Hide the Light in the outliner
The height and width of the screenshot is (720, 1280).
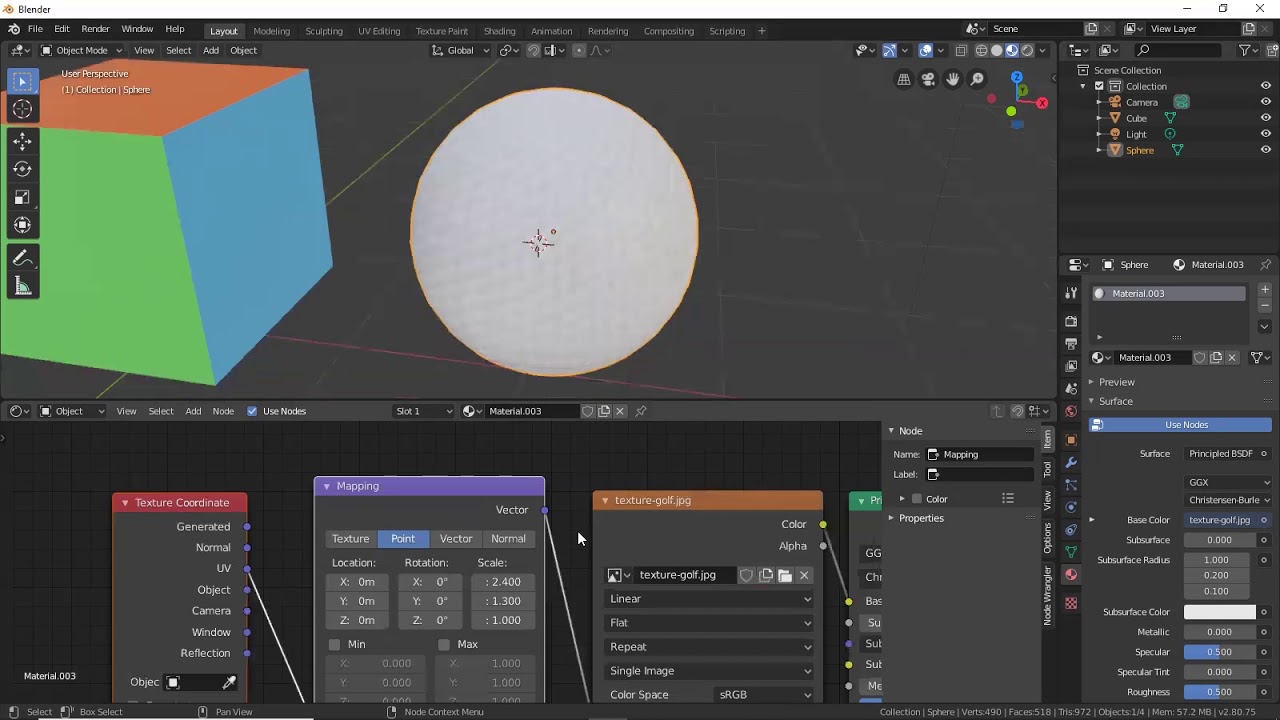[1266, 134]
